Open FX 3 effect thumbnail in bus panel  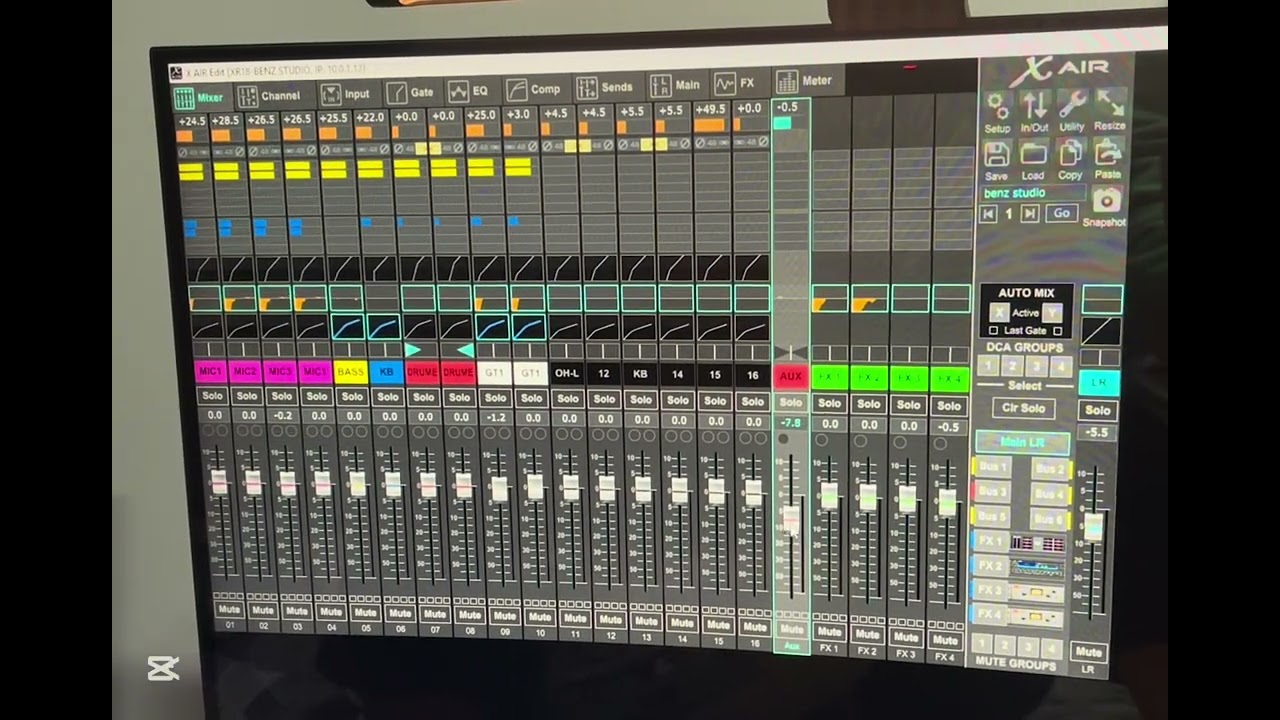1038,591
